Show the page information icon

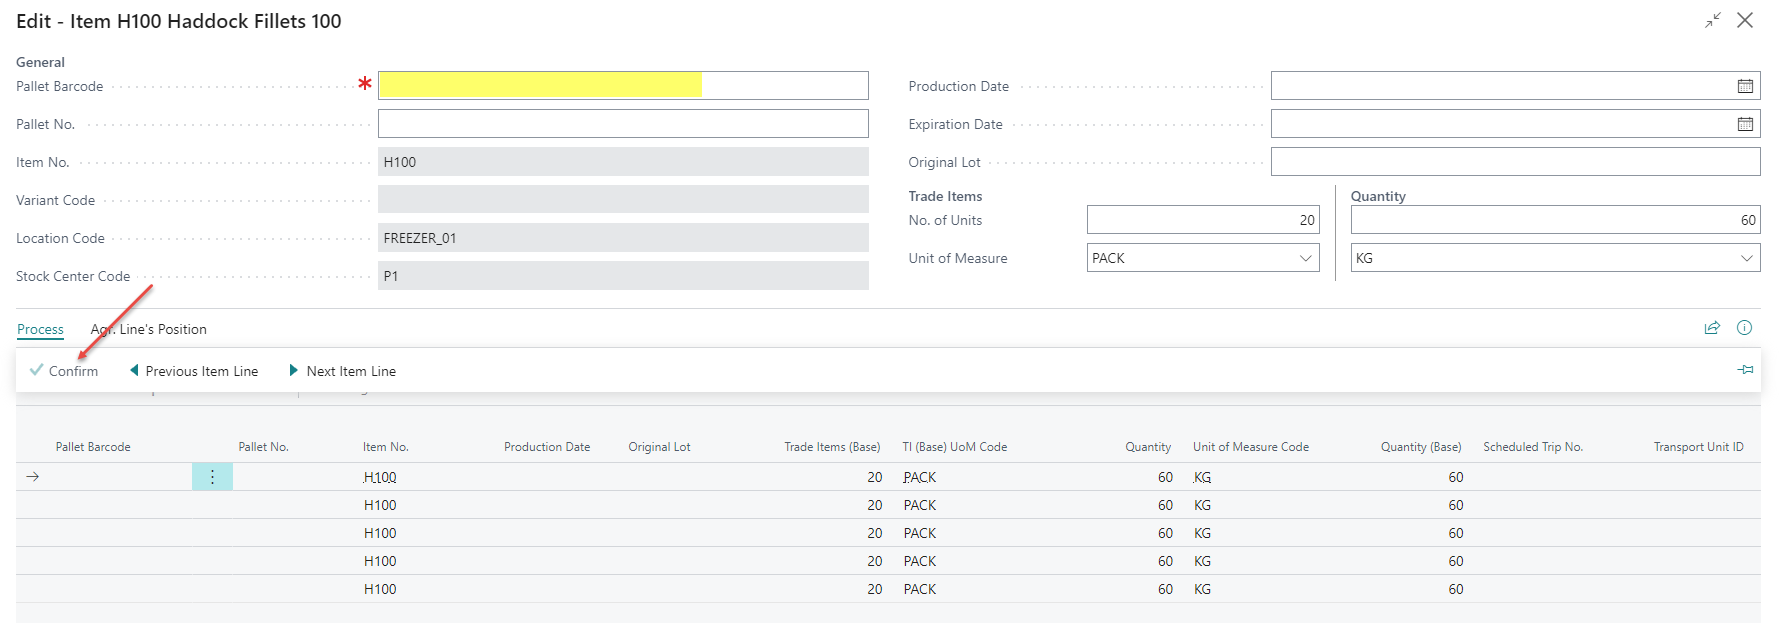pyautogui.click(x=1744, y=328)
